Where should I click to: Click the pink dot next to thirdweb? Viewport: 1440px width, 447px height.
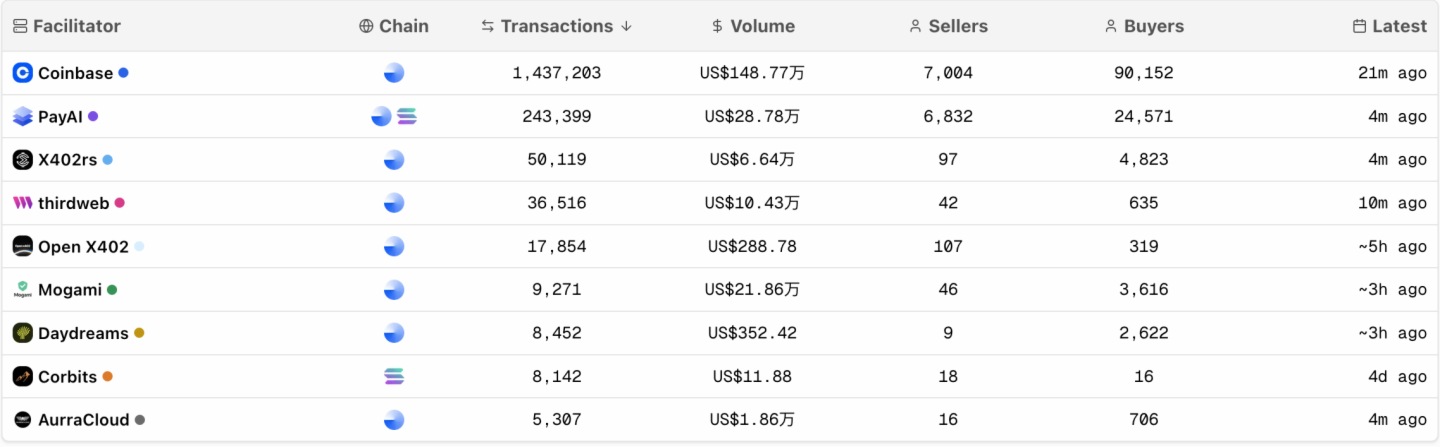point(120,203)
